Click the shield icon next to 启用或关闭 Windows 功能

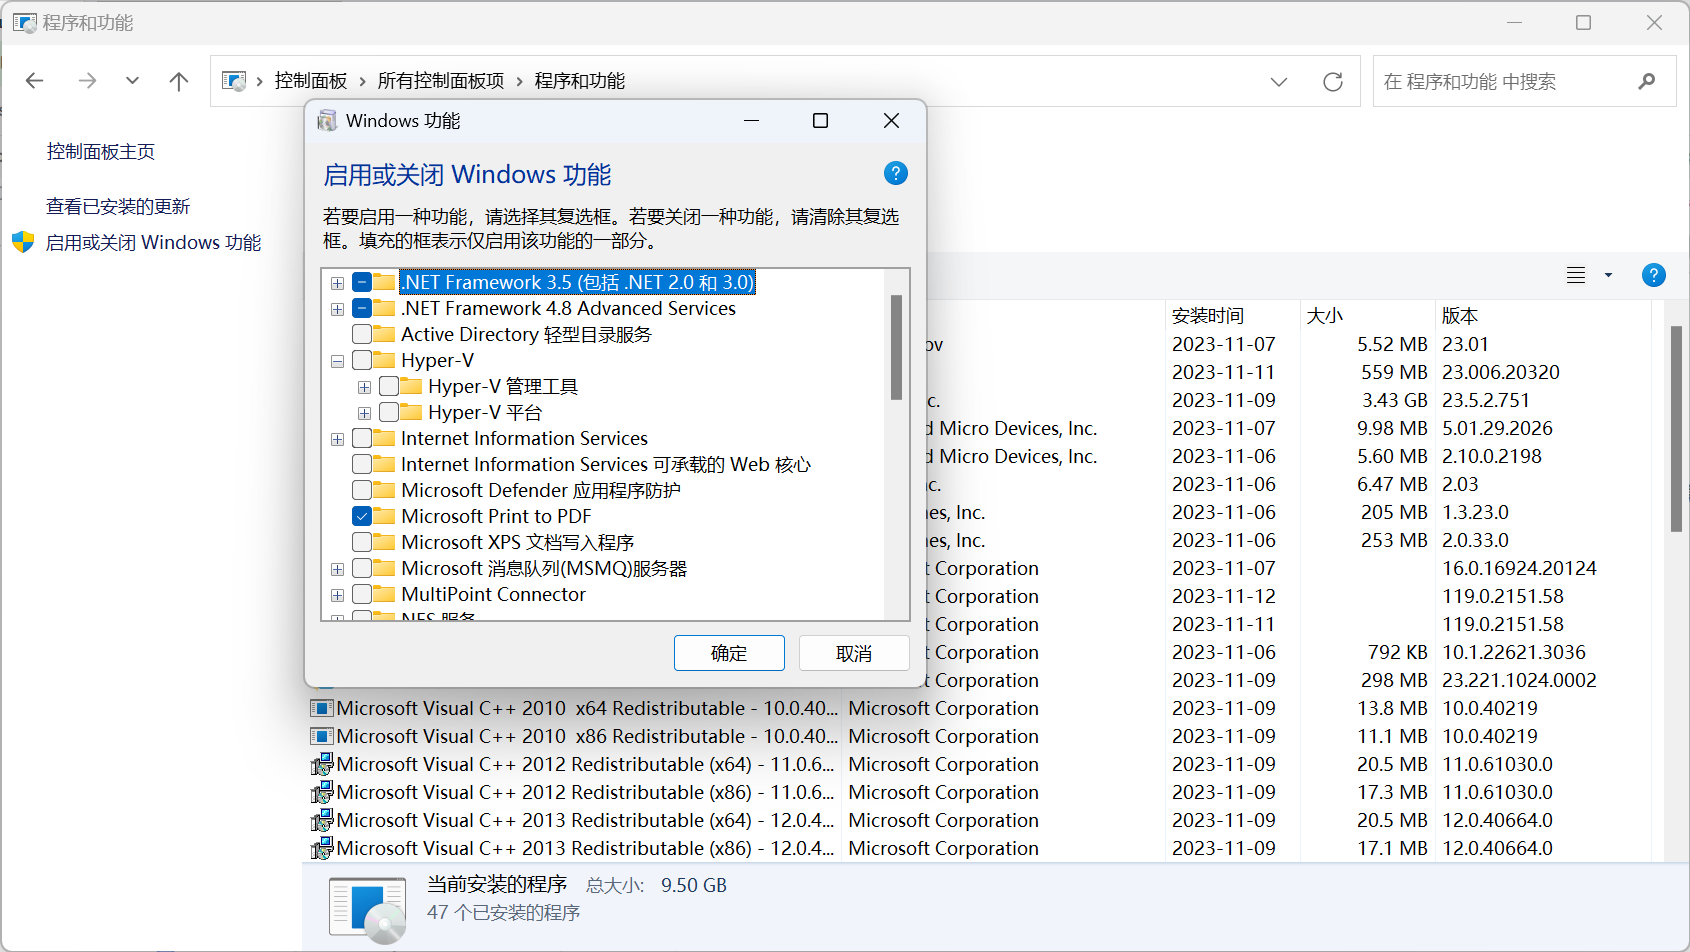[x=22, y=242]
